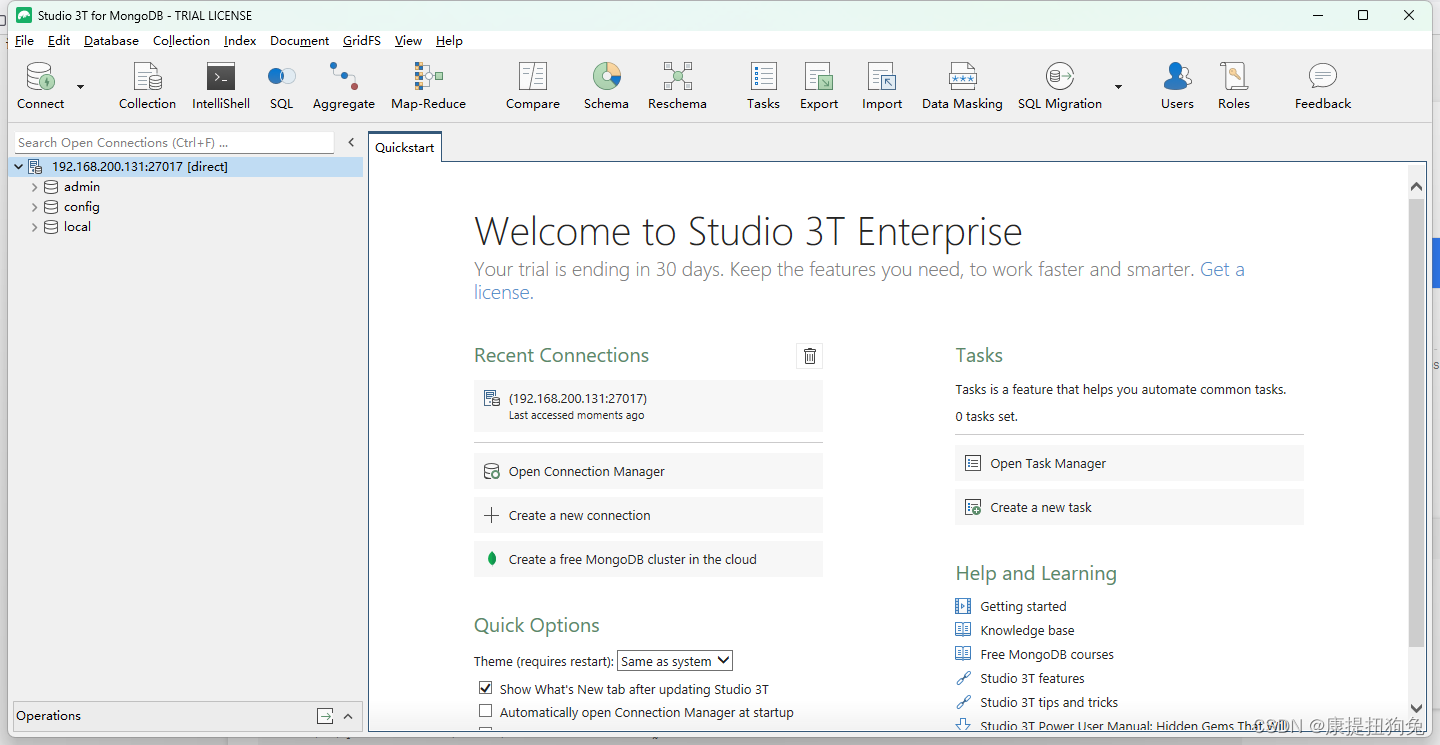Open the Knowledge base link
The image size is (1440, 745).
pos(1027,630)
